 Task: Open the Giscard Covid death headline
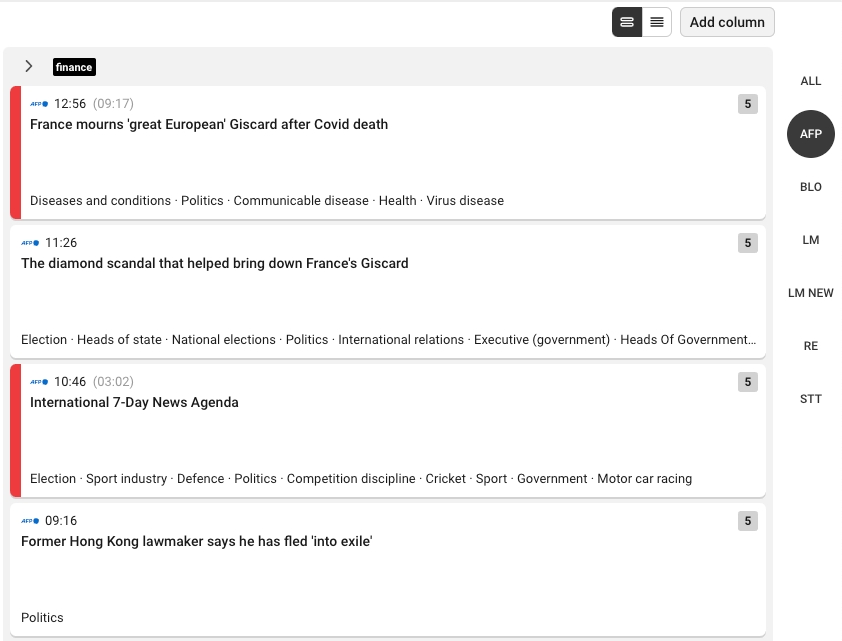(209, 125)
